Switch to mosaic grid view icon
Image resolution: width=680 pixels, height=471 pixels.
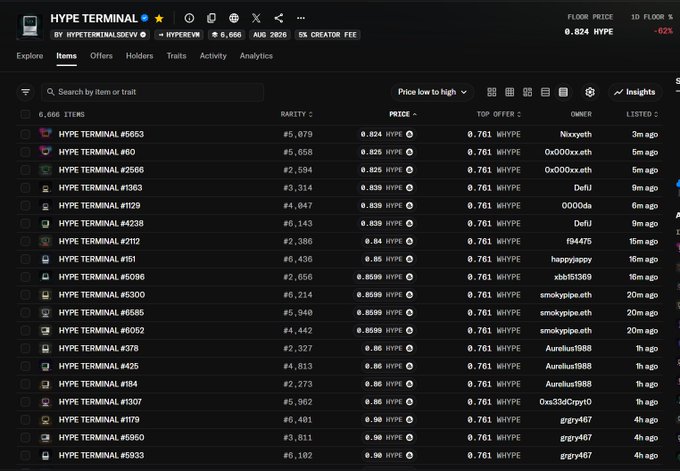(527, 92)
